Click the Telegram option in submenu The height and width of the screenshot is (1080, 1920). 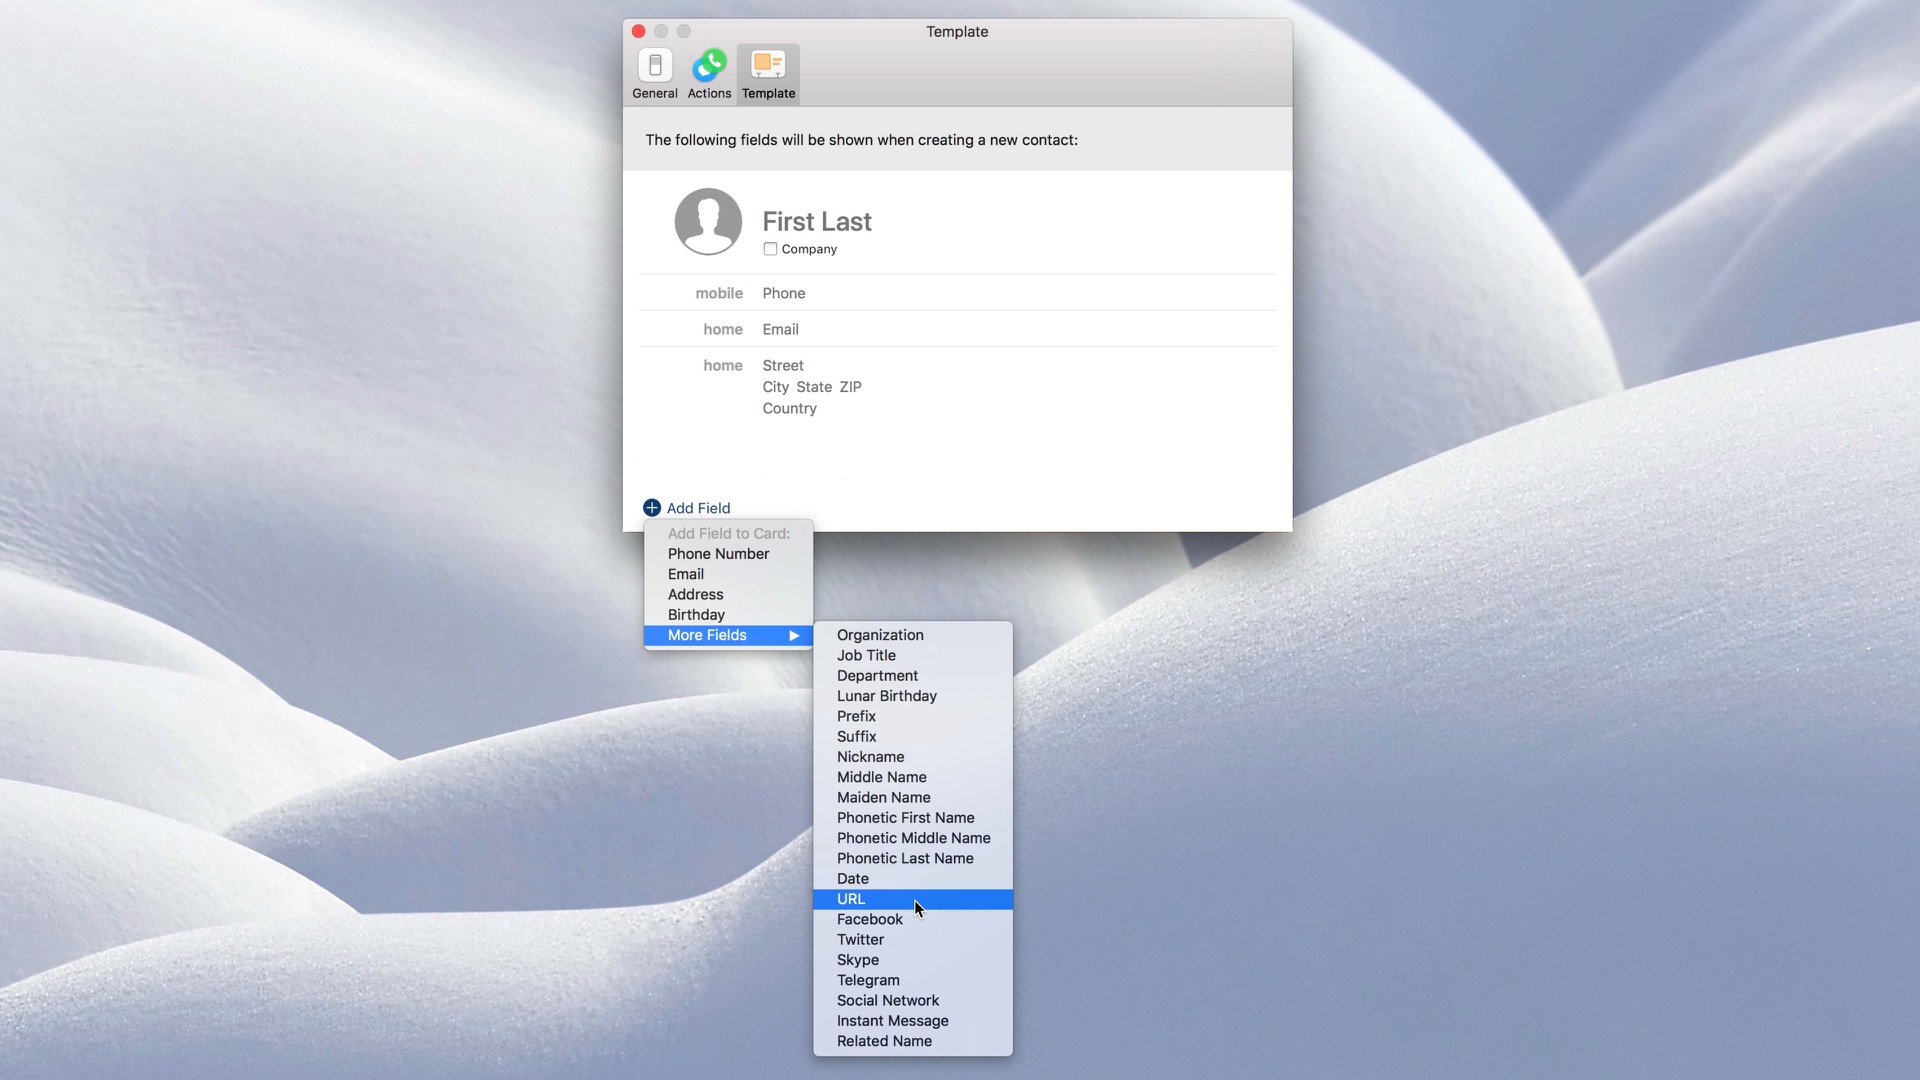pos(868,980)
